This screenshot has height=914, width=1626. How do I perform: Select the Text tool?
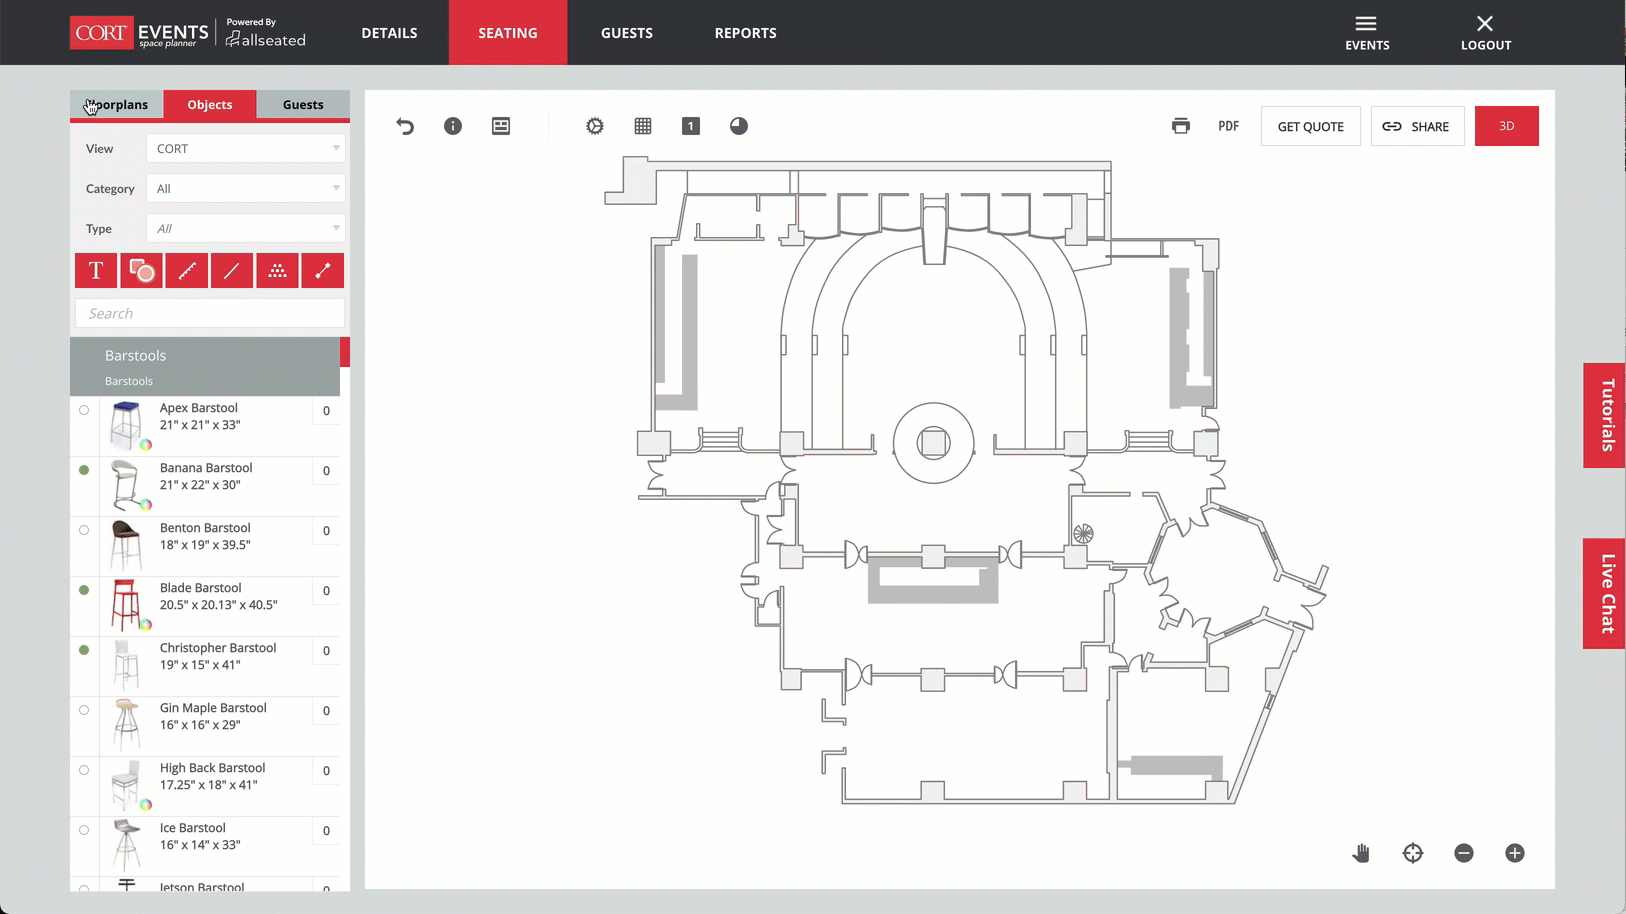pos(96,270)
